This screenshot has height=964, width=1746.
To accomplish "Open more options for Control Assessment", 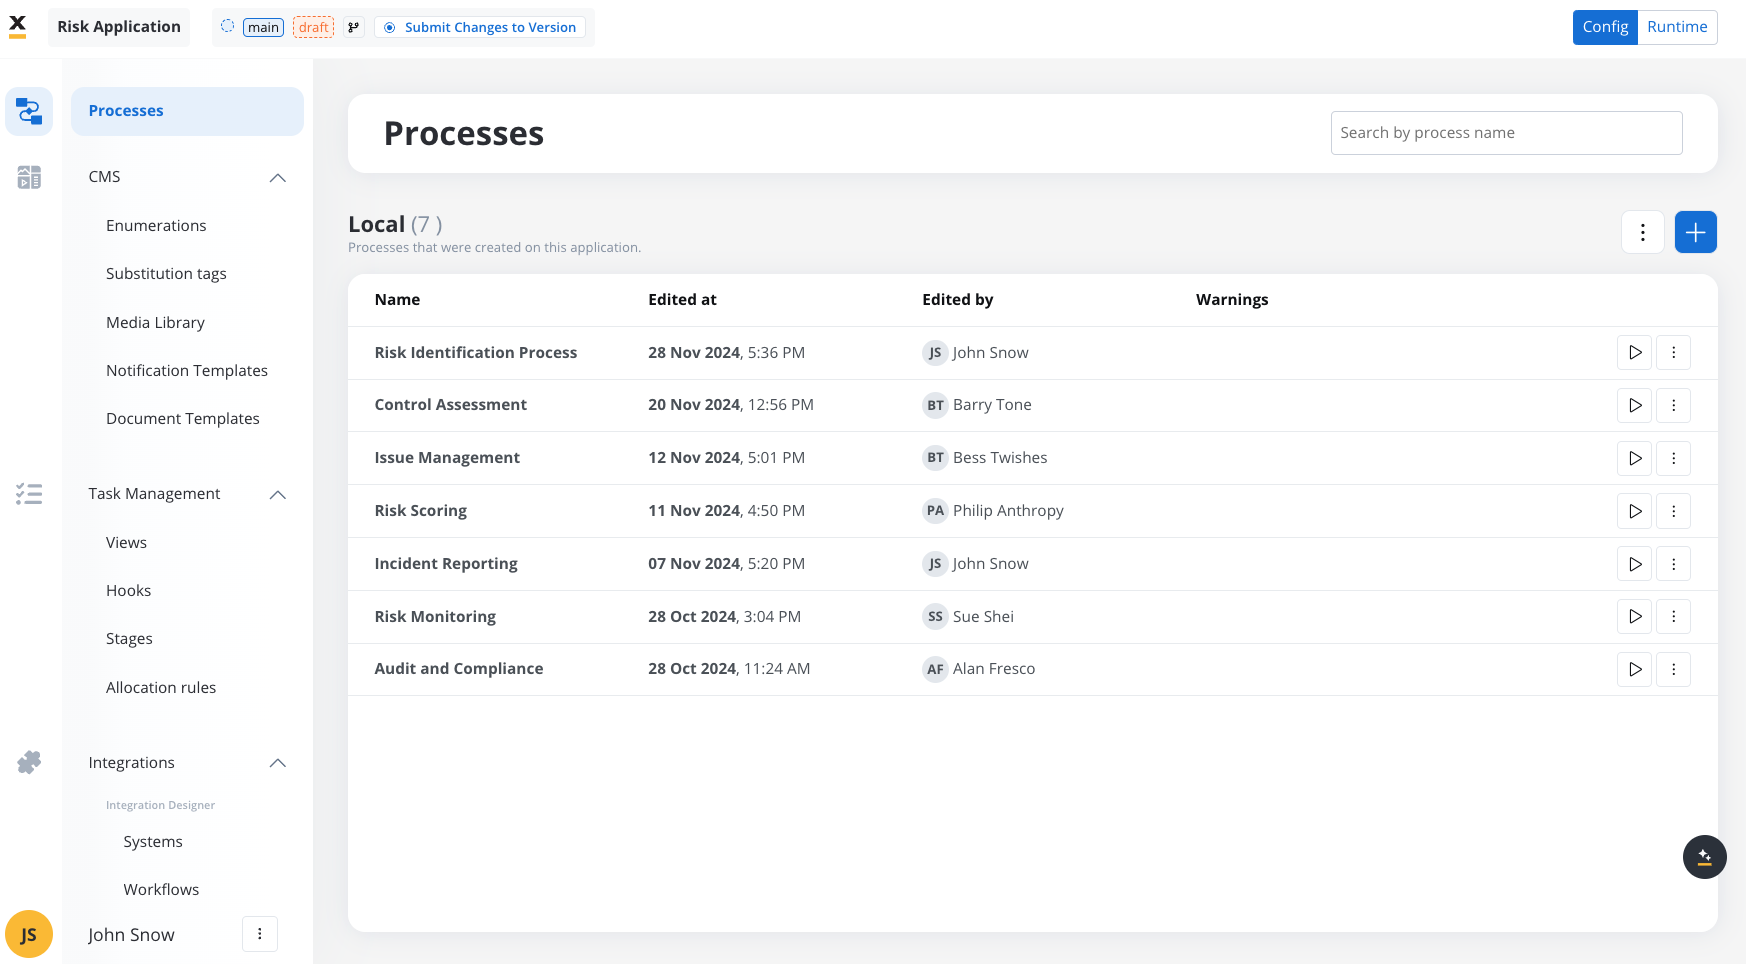I will (x=1673, y=405).
